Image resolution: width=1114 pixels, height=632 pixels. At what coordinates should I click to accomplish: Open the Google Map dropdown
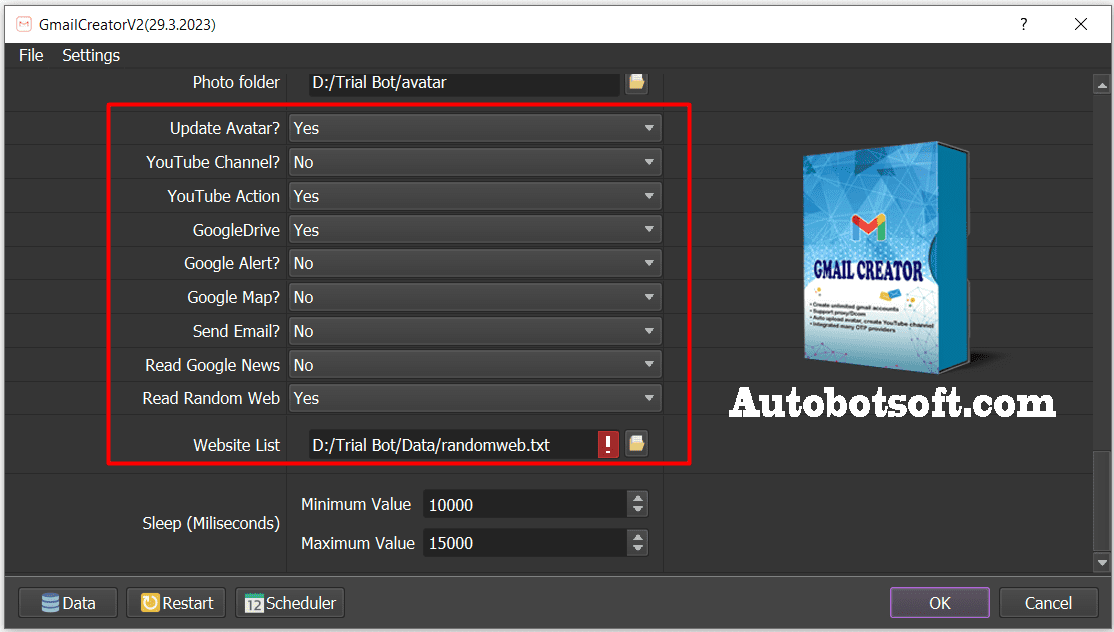(475, 298)
